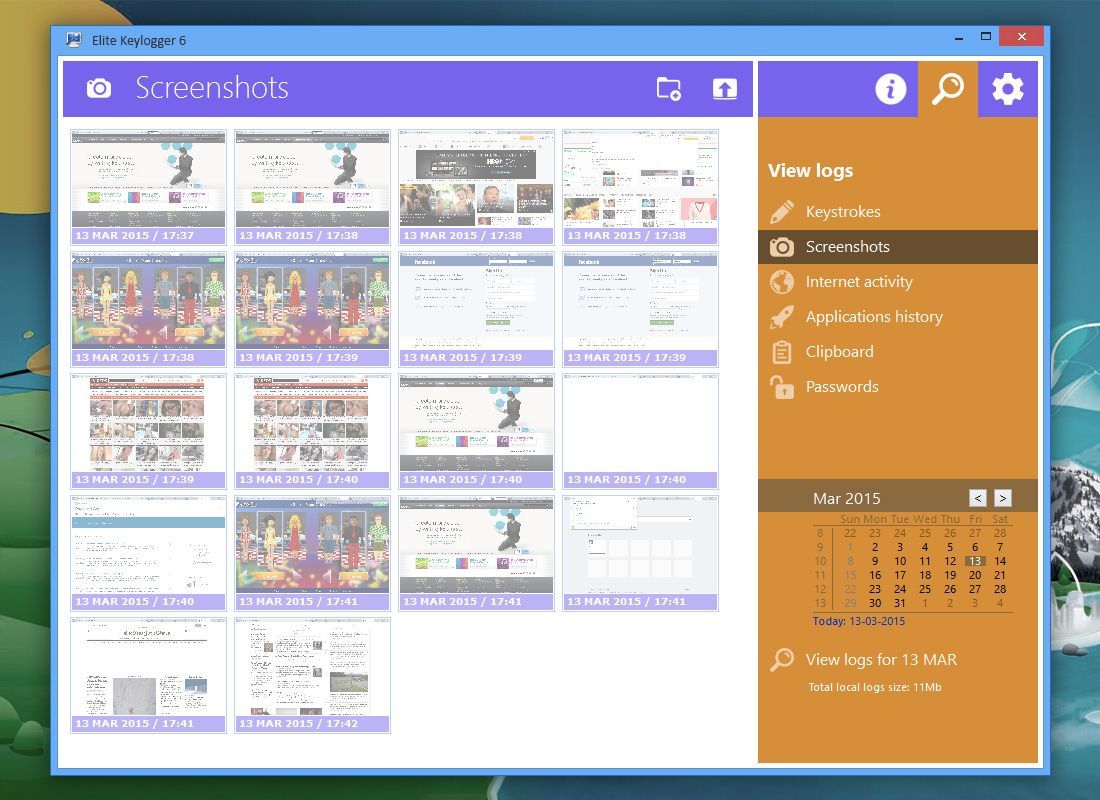Click the globe icon beside Internet activity

[782, 282]
